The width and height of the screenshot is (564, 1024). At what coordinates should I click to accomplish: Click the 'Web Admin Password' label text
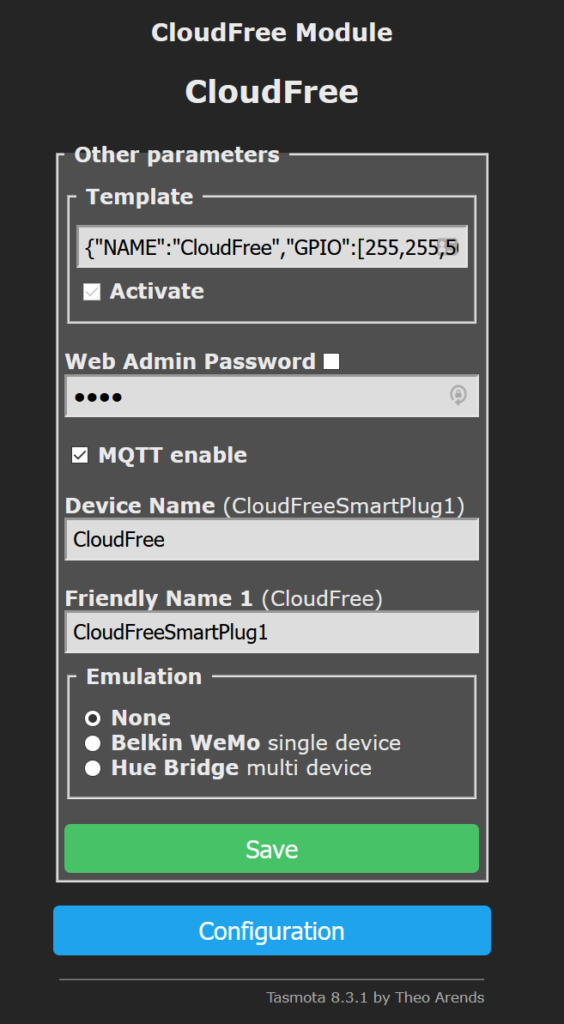click(191, 361)
